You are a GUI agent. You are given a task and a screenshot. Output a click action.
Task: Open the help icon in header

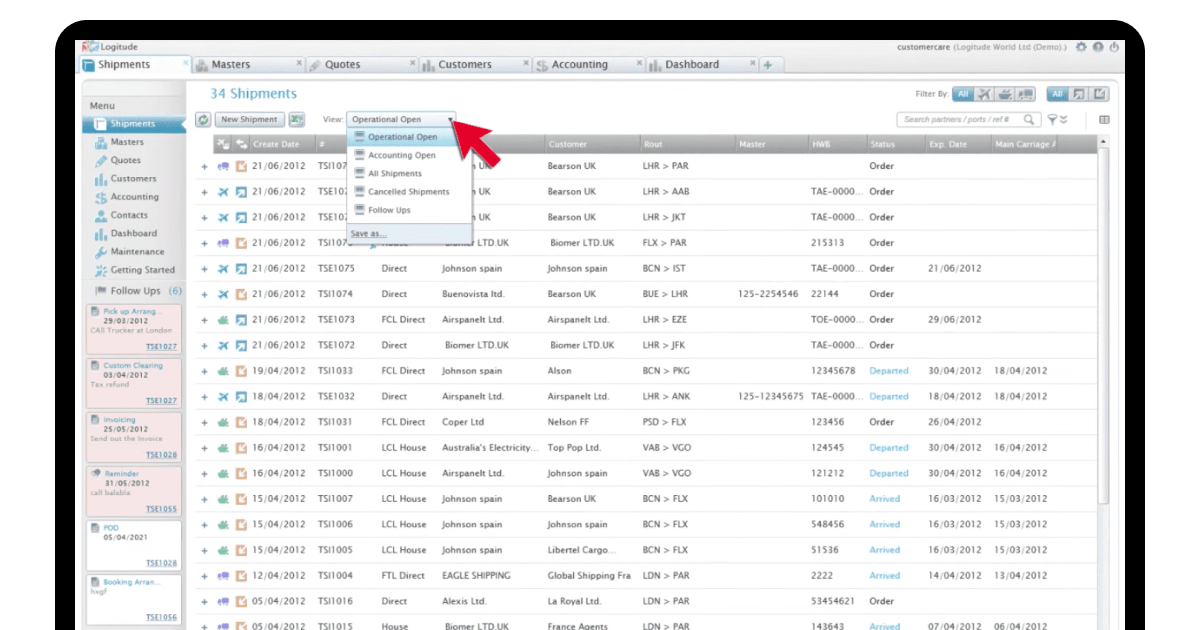pos(1098,47)
